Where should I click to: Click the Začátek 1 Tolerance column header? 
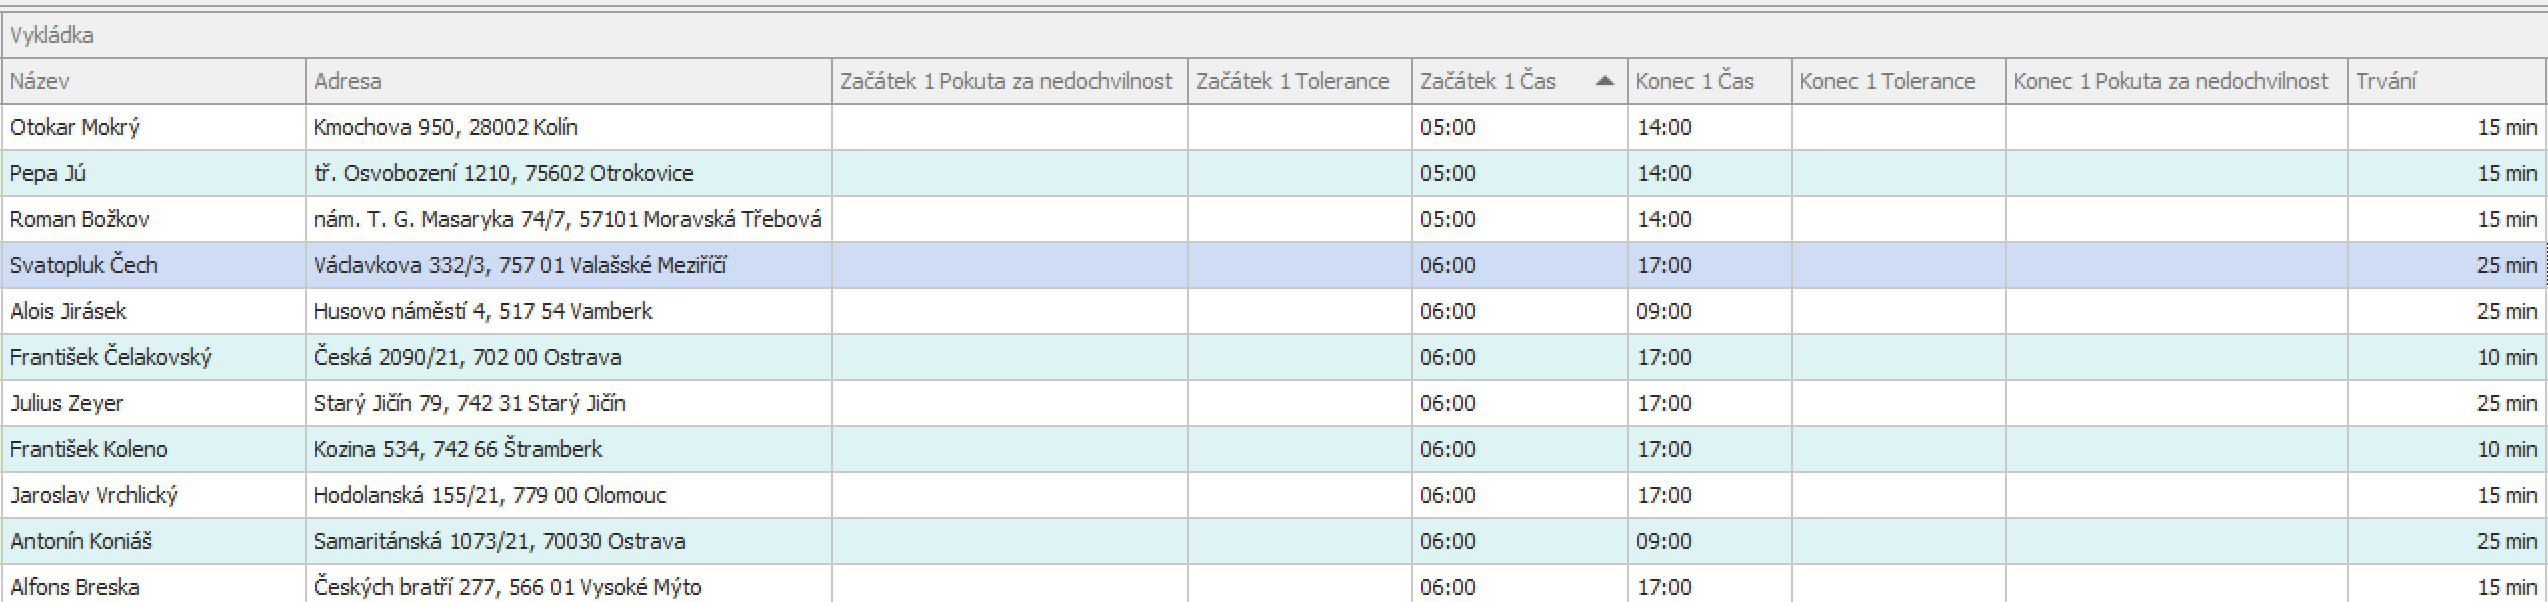[1300, 81]
